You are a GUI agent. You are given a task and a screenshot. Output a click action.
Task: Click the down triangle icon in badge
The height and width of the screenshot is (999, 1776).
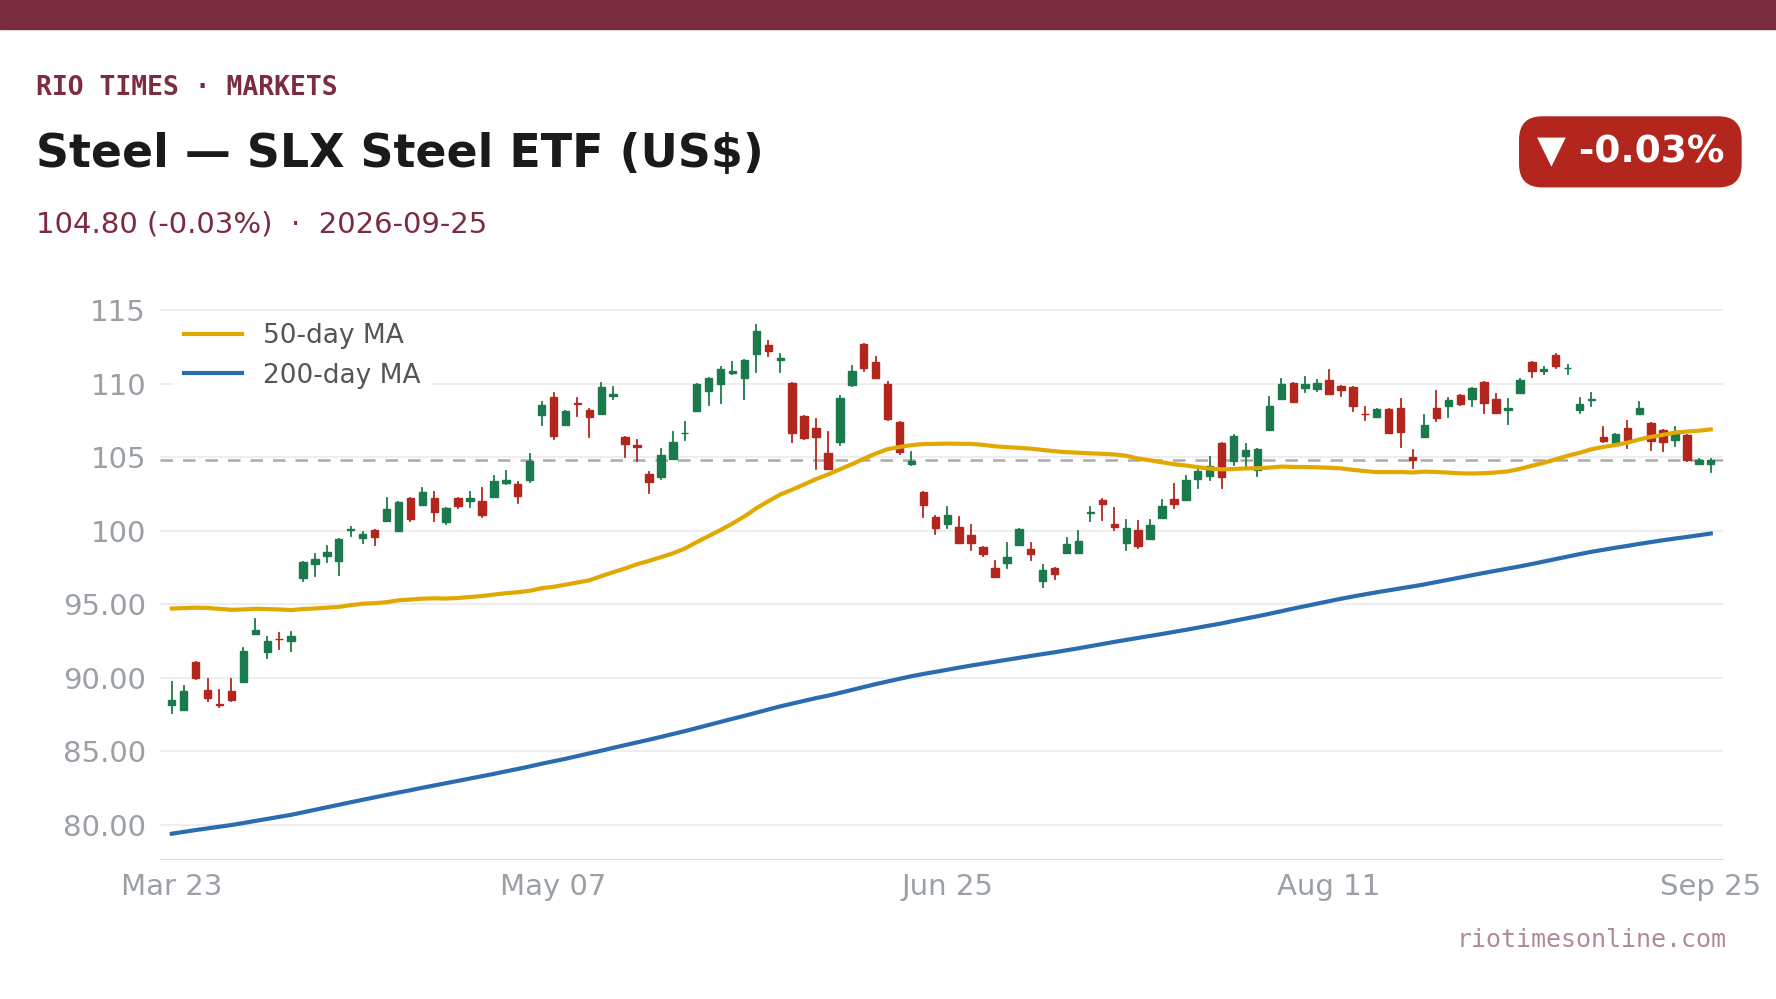click(x=1551, y=152)
